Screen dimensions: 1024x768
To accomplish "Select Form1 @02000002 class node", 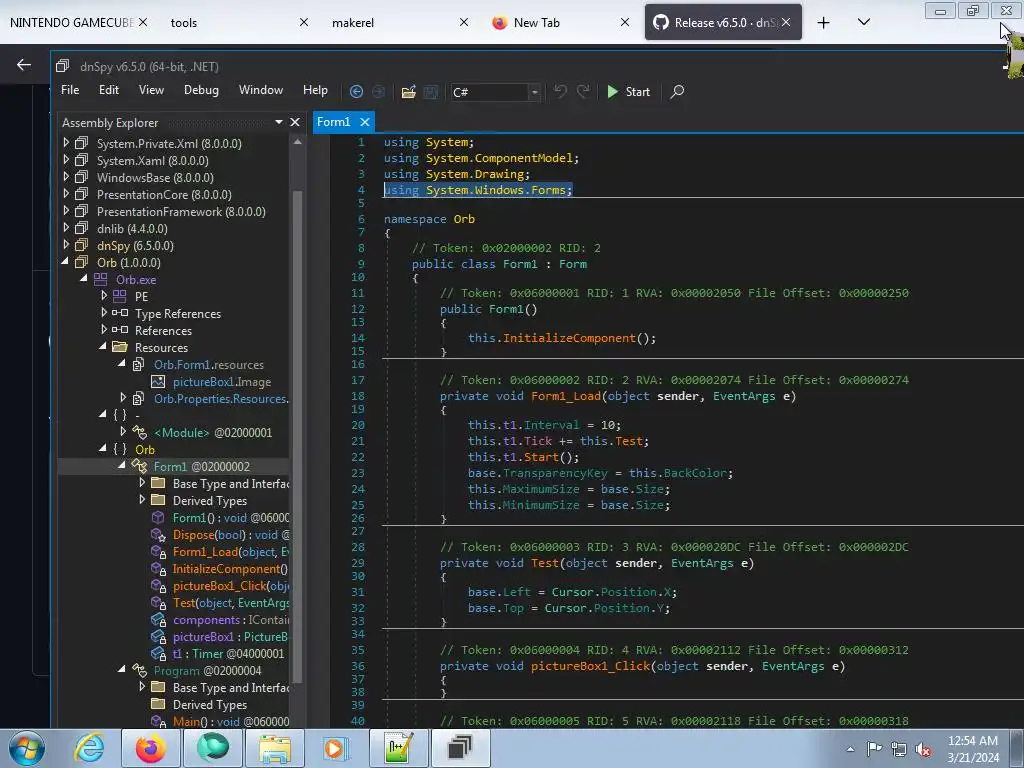I will [201, 467].
